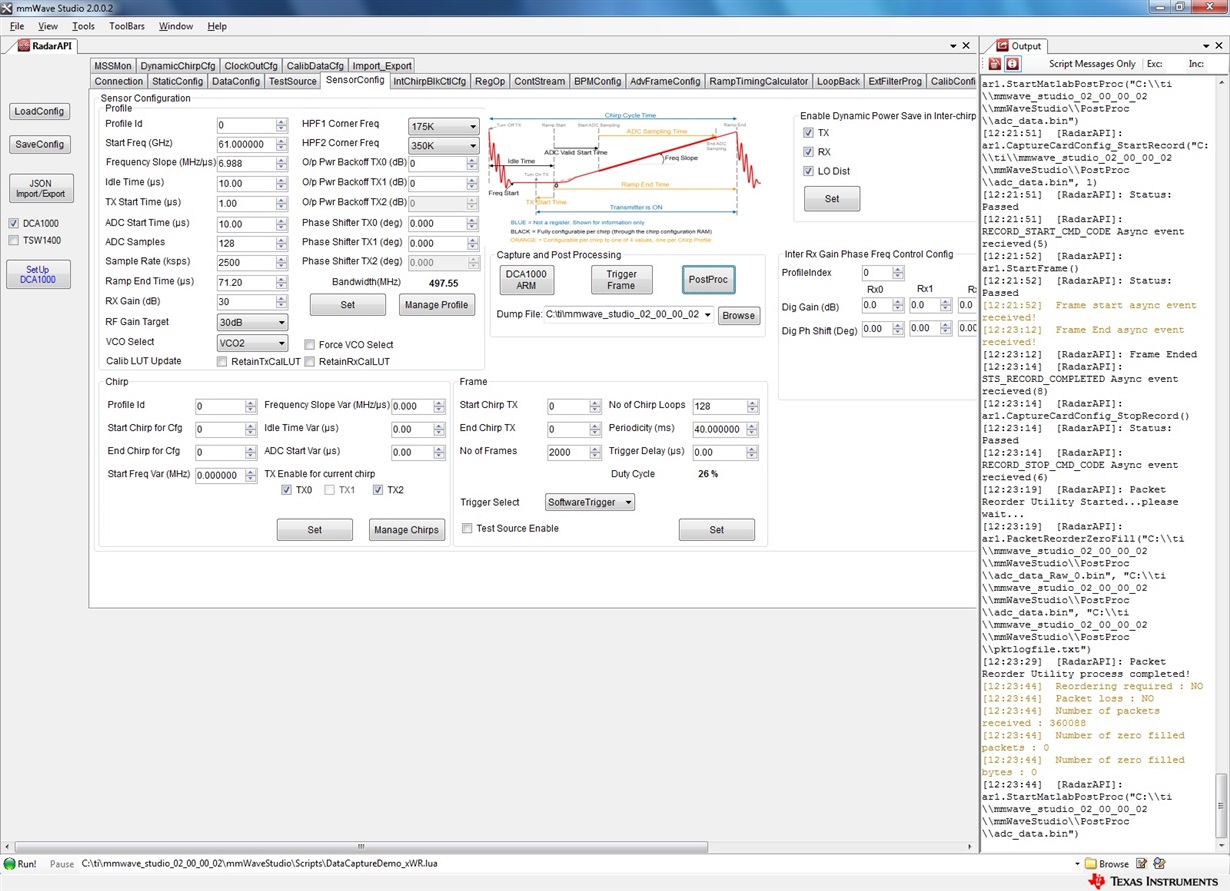The width and height of the screenshot is (1230, 891).
Task: Toggle the DCA1000 checkbox
Action: click(x=14, y=223)
